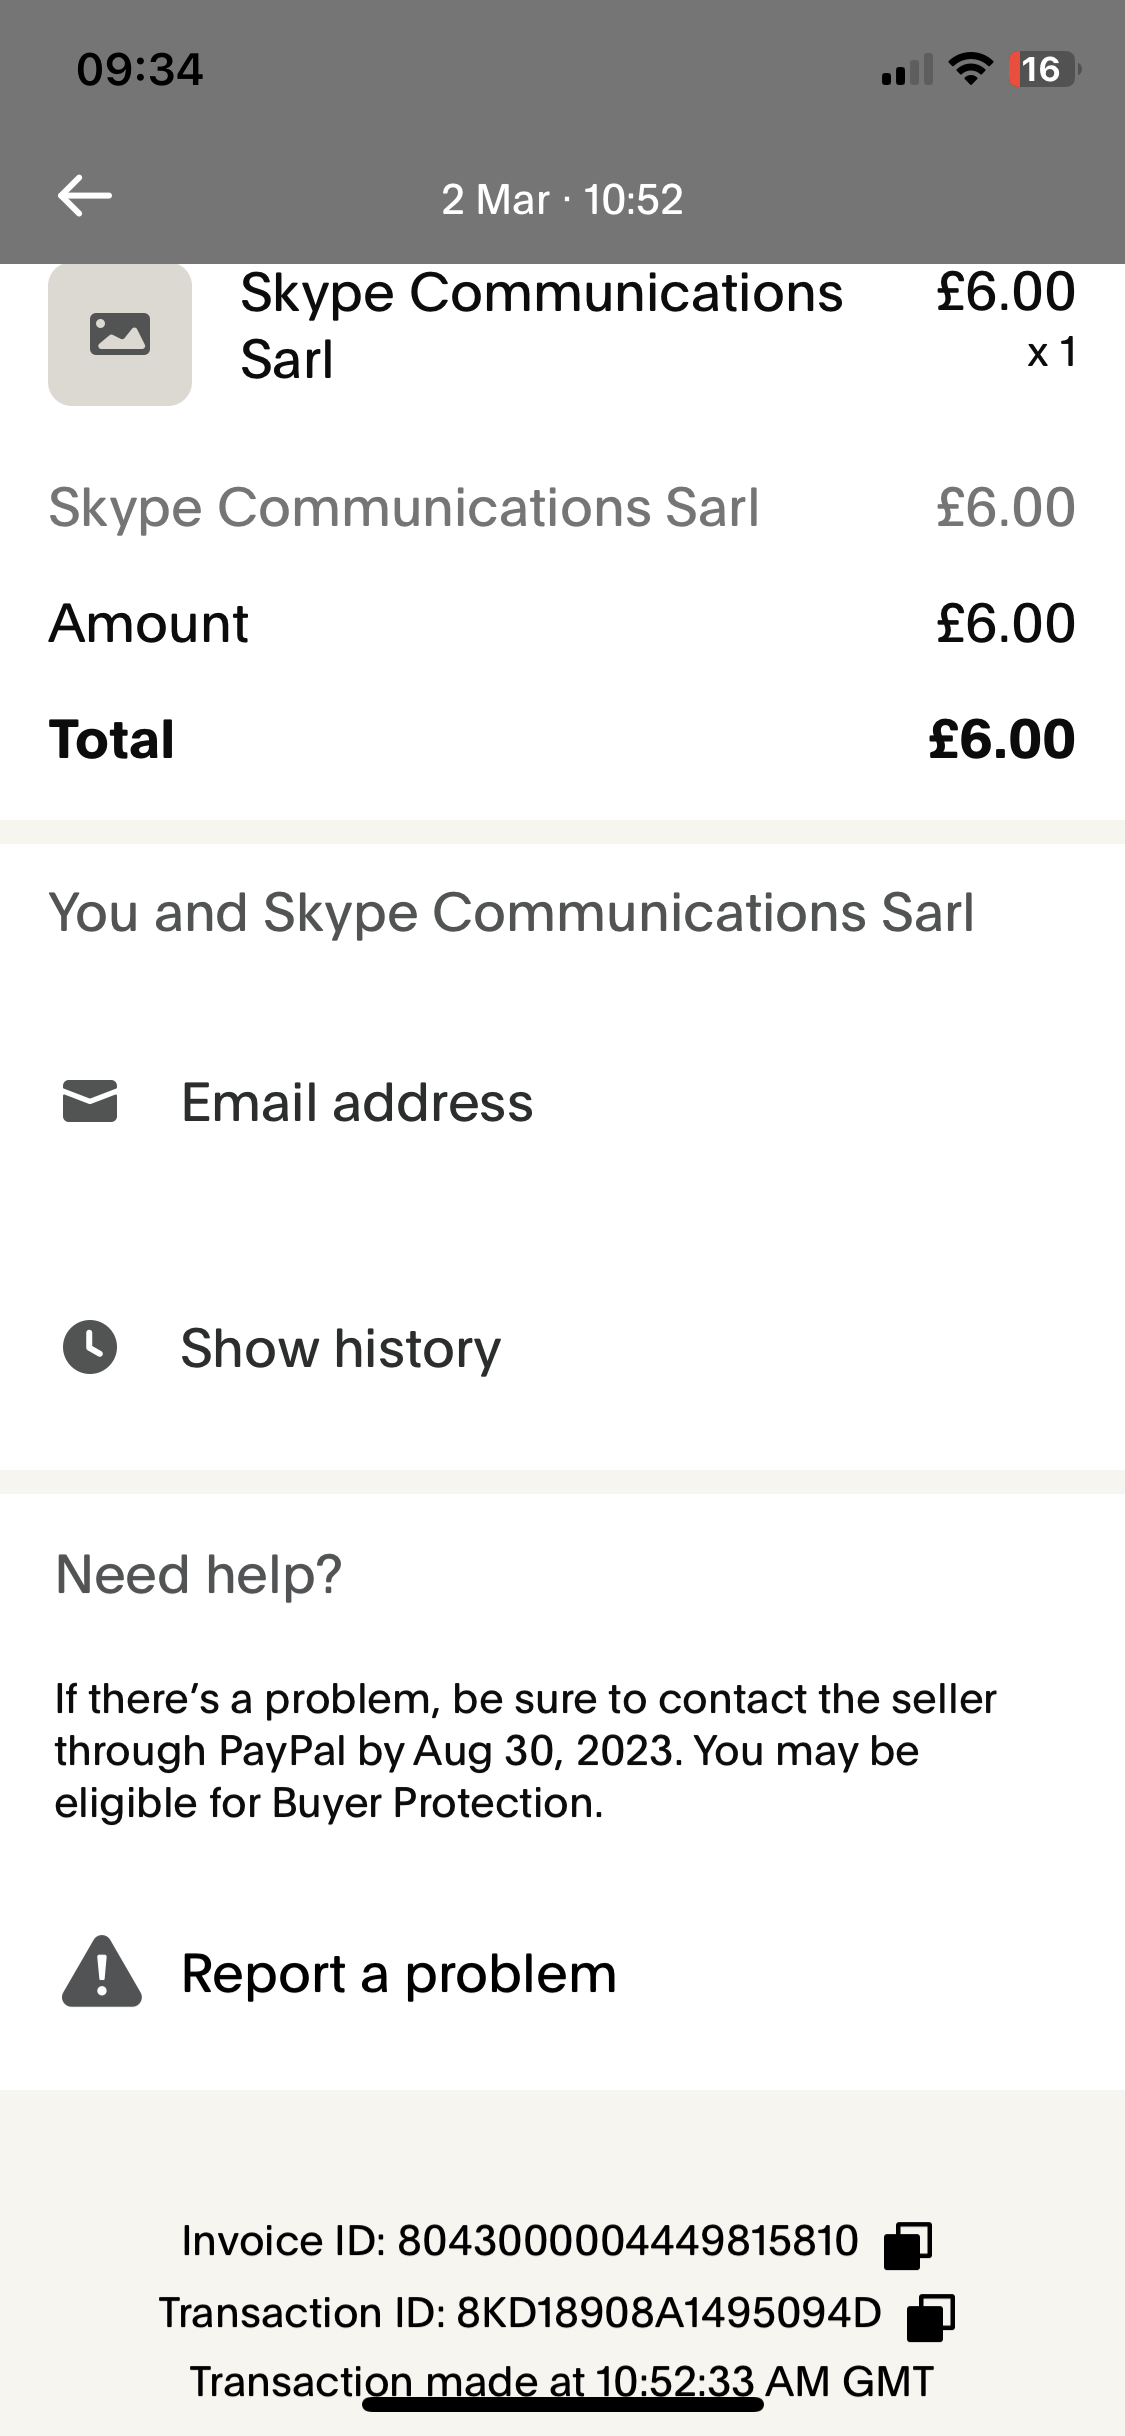Screen dimensions: 1125x2436
Task: Open Email address option
Action: pos(357,1102)
